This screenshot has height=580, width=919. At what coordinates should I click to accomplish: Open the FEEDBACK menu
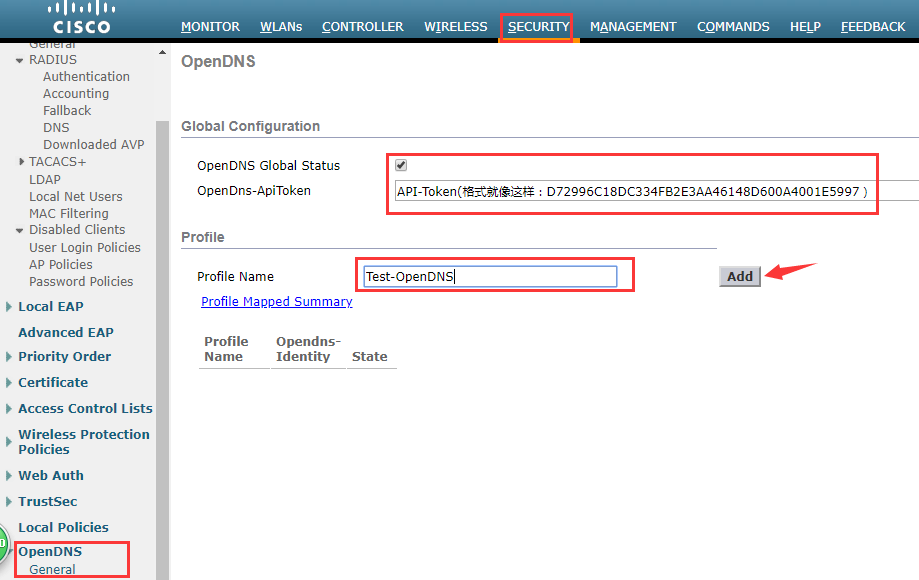coord(873,27)
